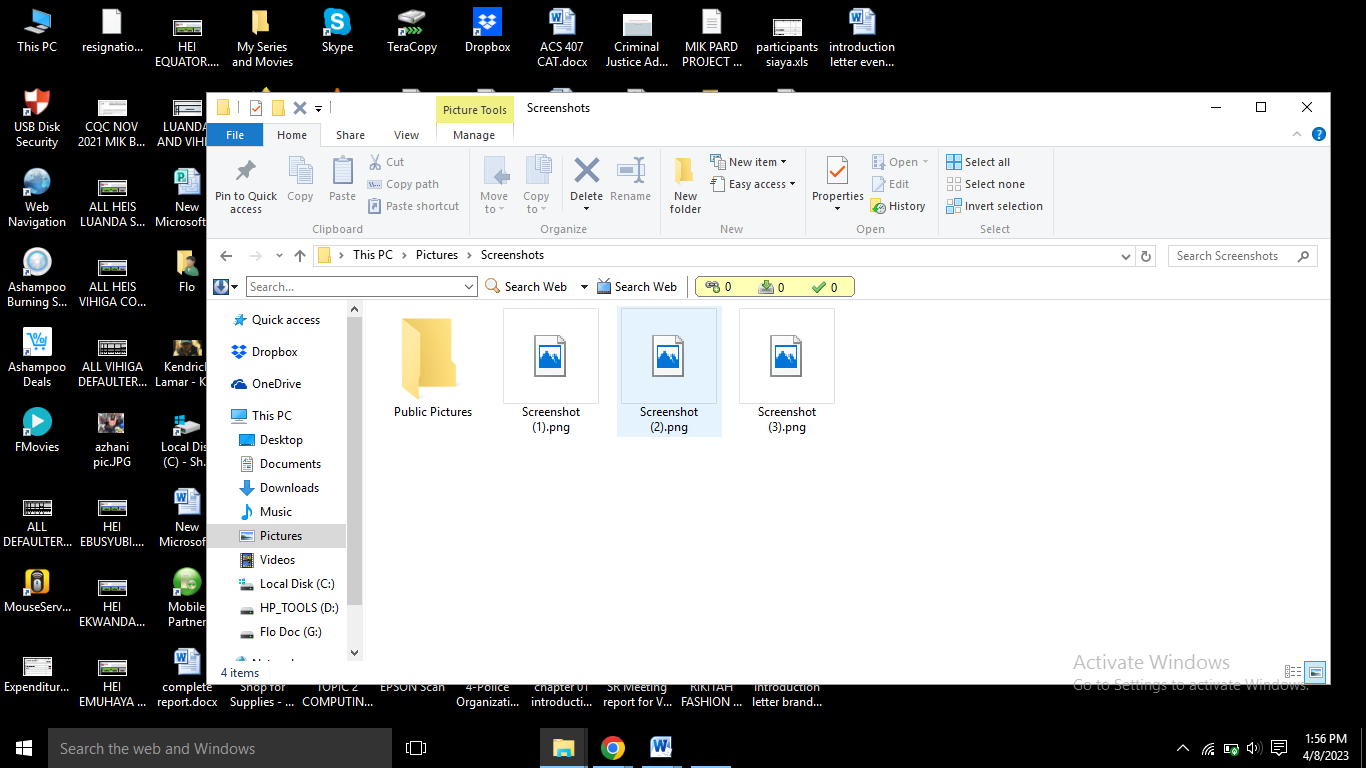Open the Recent locations dropdown arrow
The image size is (1366, 768).
[279, 257]
